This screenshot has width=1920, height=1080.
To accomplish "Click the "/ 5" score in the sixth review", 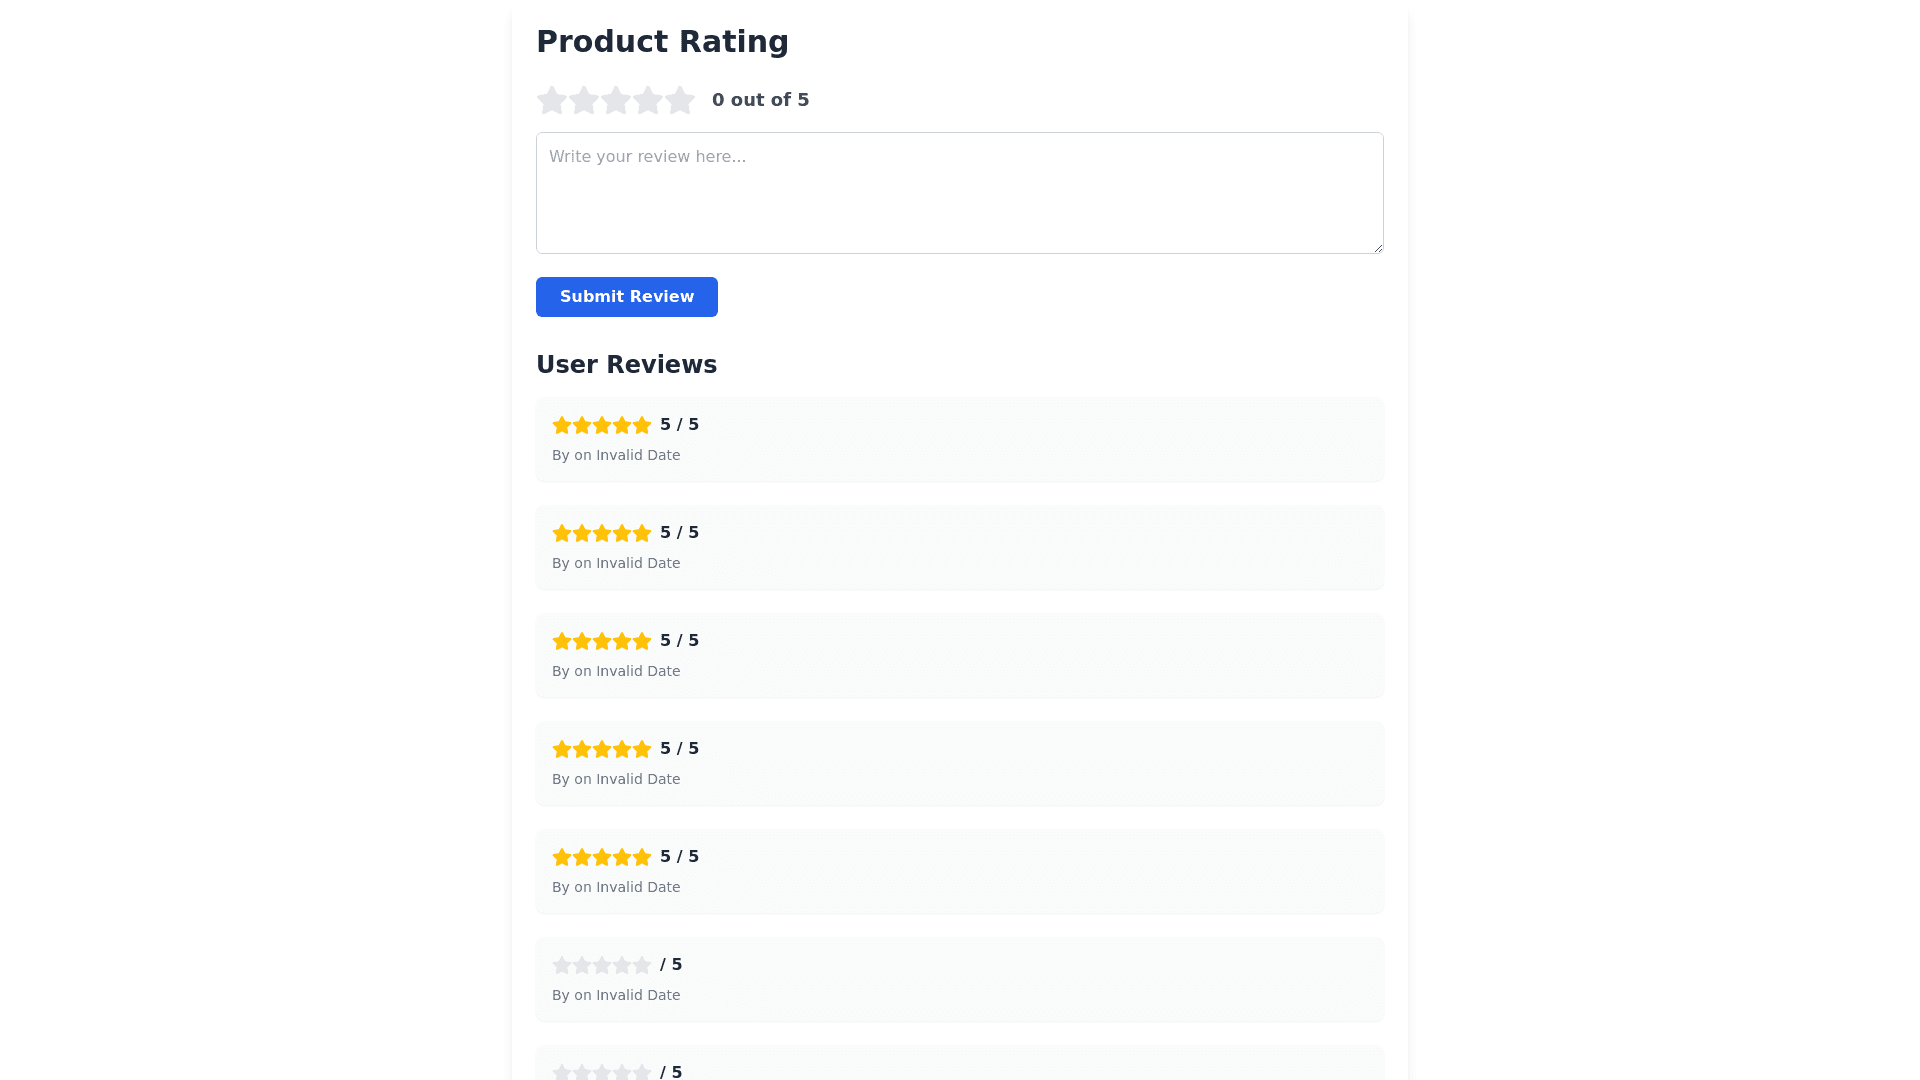I will 671,965.
